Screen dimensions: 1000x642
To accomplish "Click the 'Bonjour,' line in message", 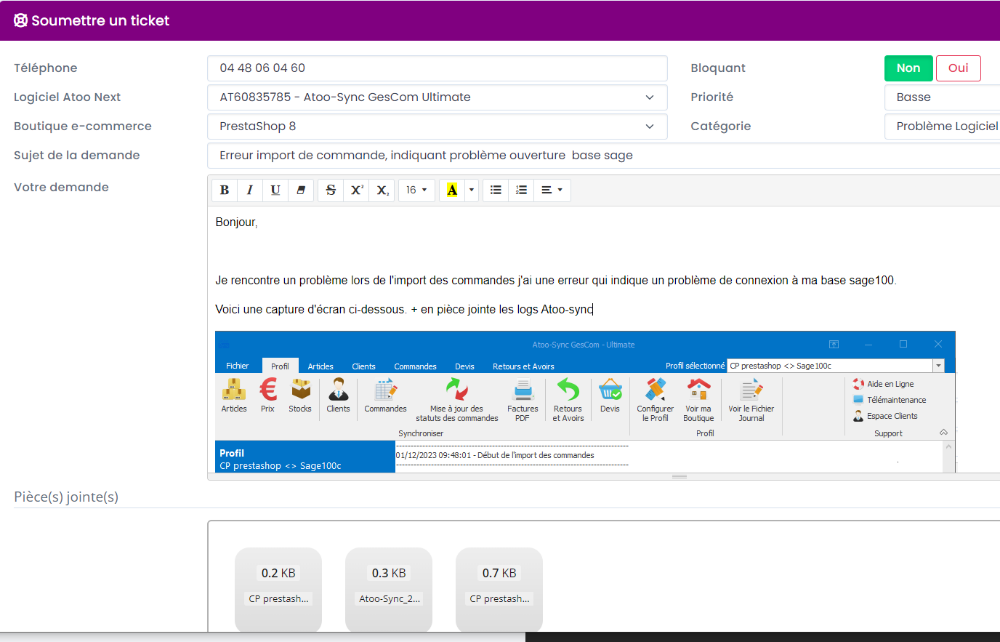I will tap(237, 222).
